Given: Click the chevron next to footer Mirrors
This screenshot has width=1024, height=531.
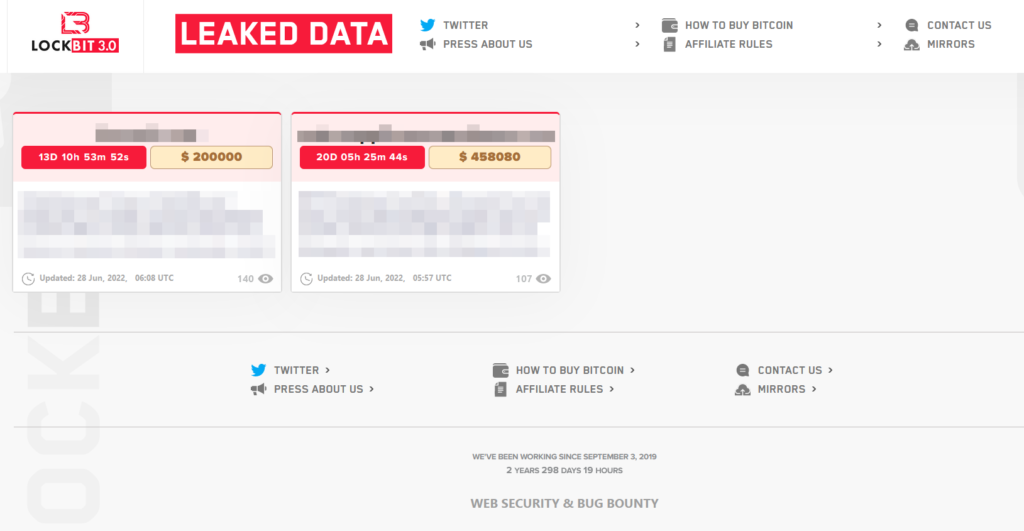Looking at the screenshot, I should pos(814,389).
